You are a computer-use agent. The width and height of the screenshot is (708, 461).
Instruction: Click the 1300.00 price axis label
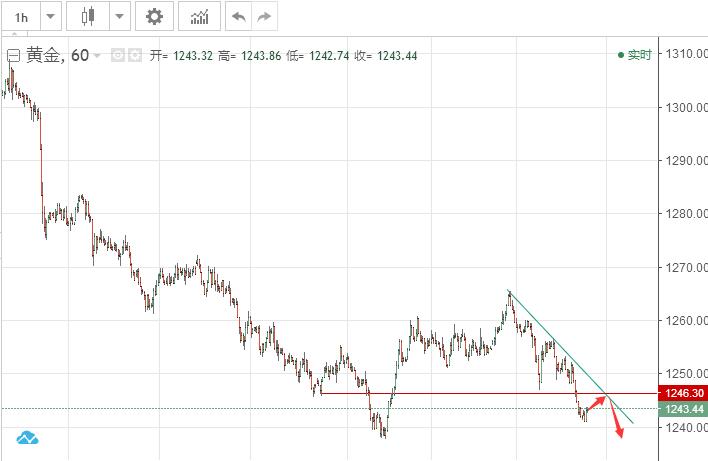[686, 107]
